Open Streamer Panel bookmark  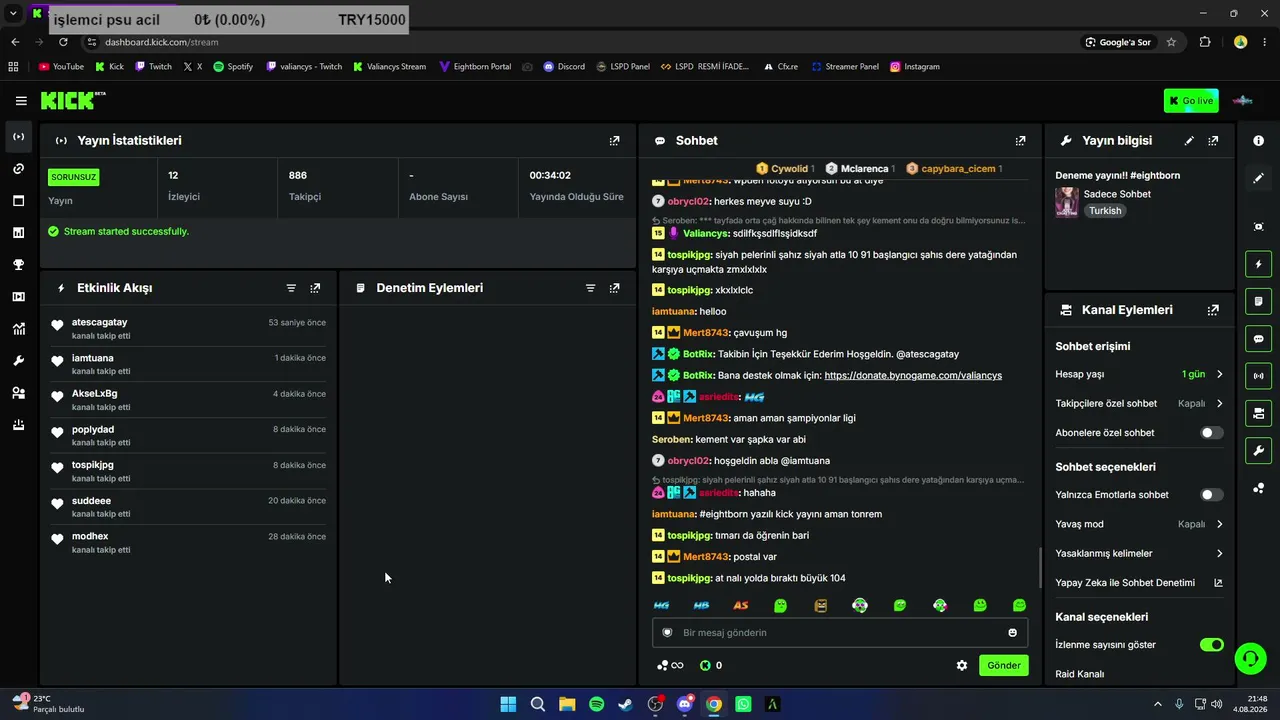(x=845, y=67)
